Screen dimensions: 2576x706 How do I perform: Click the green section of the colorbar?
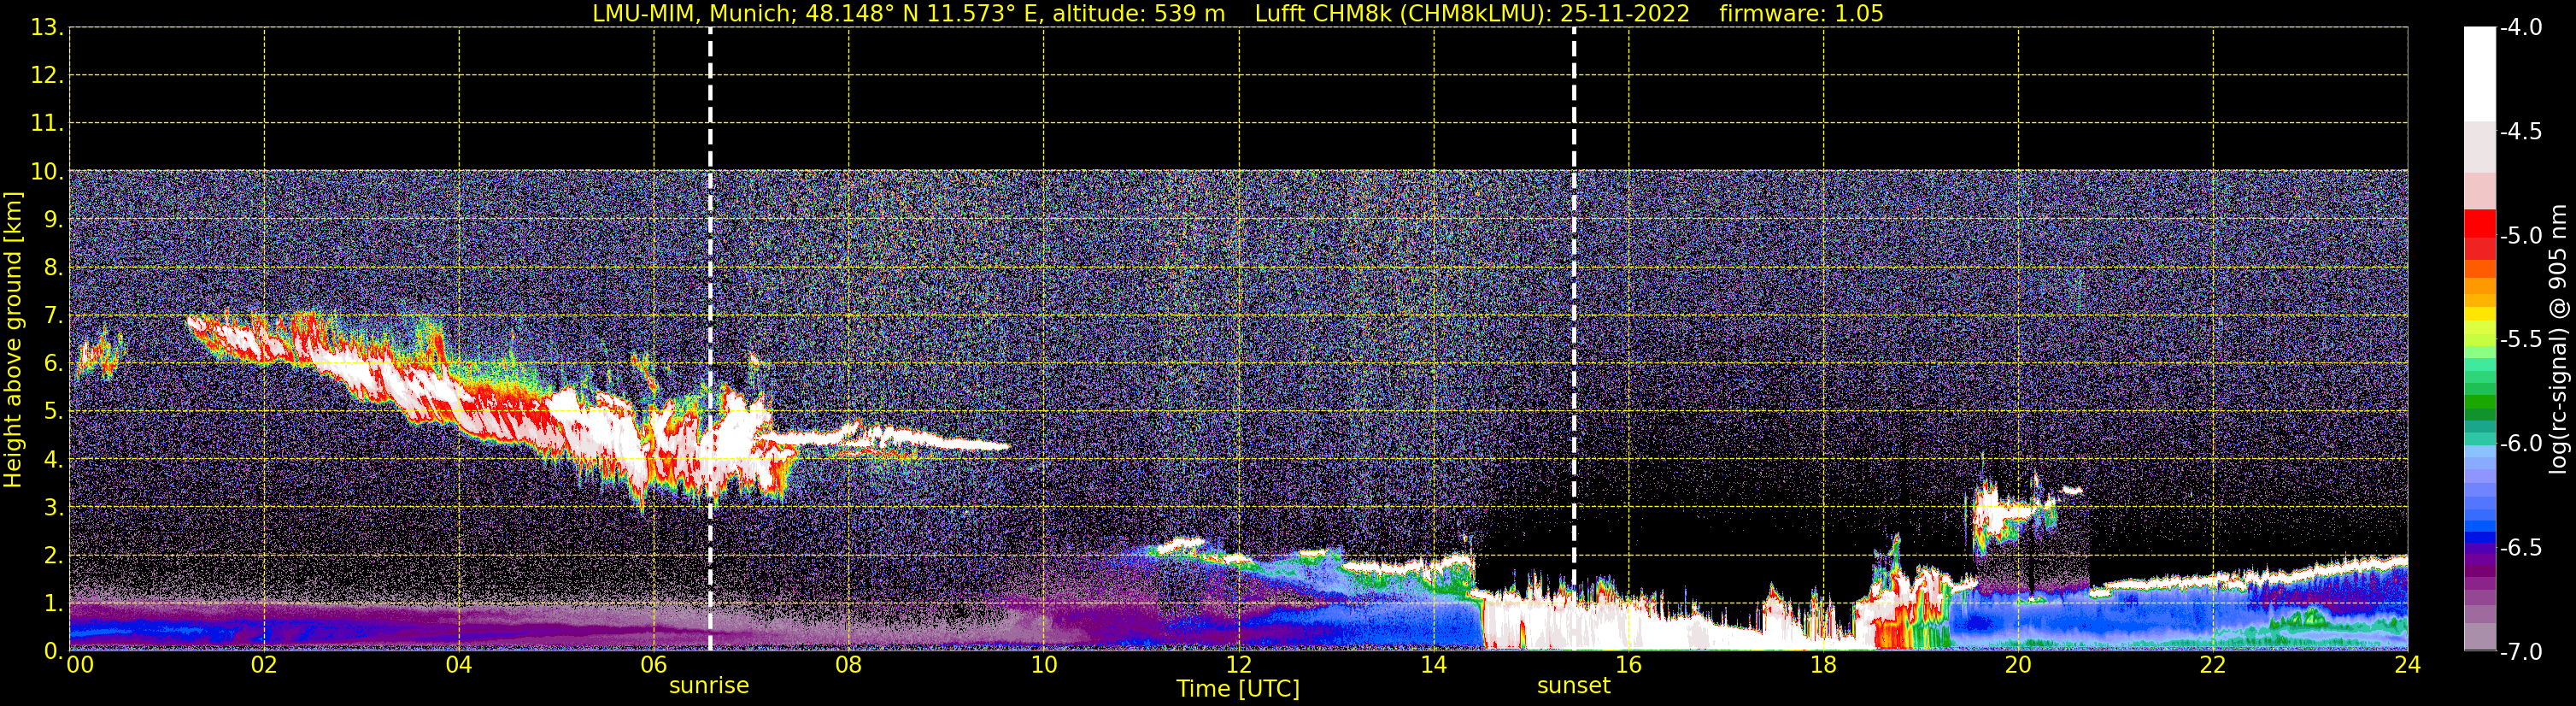click(x=2480, y=400)
